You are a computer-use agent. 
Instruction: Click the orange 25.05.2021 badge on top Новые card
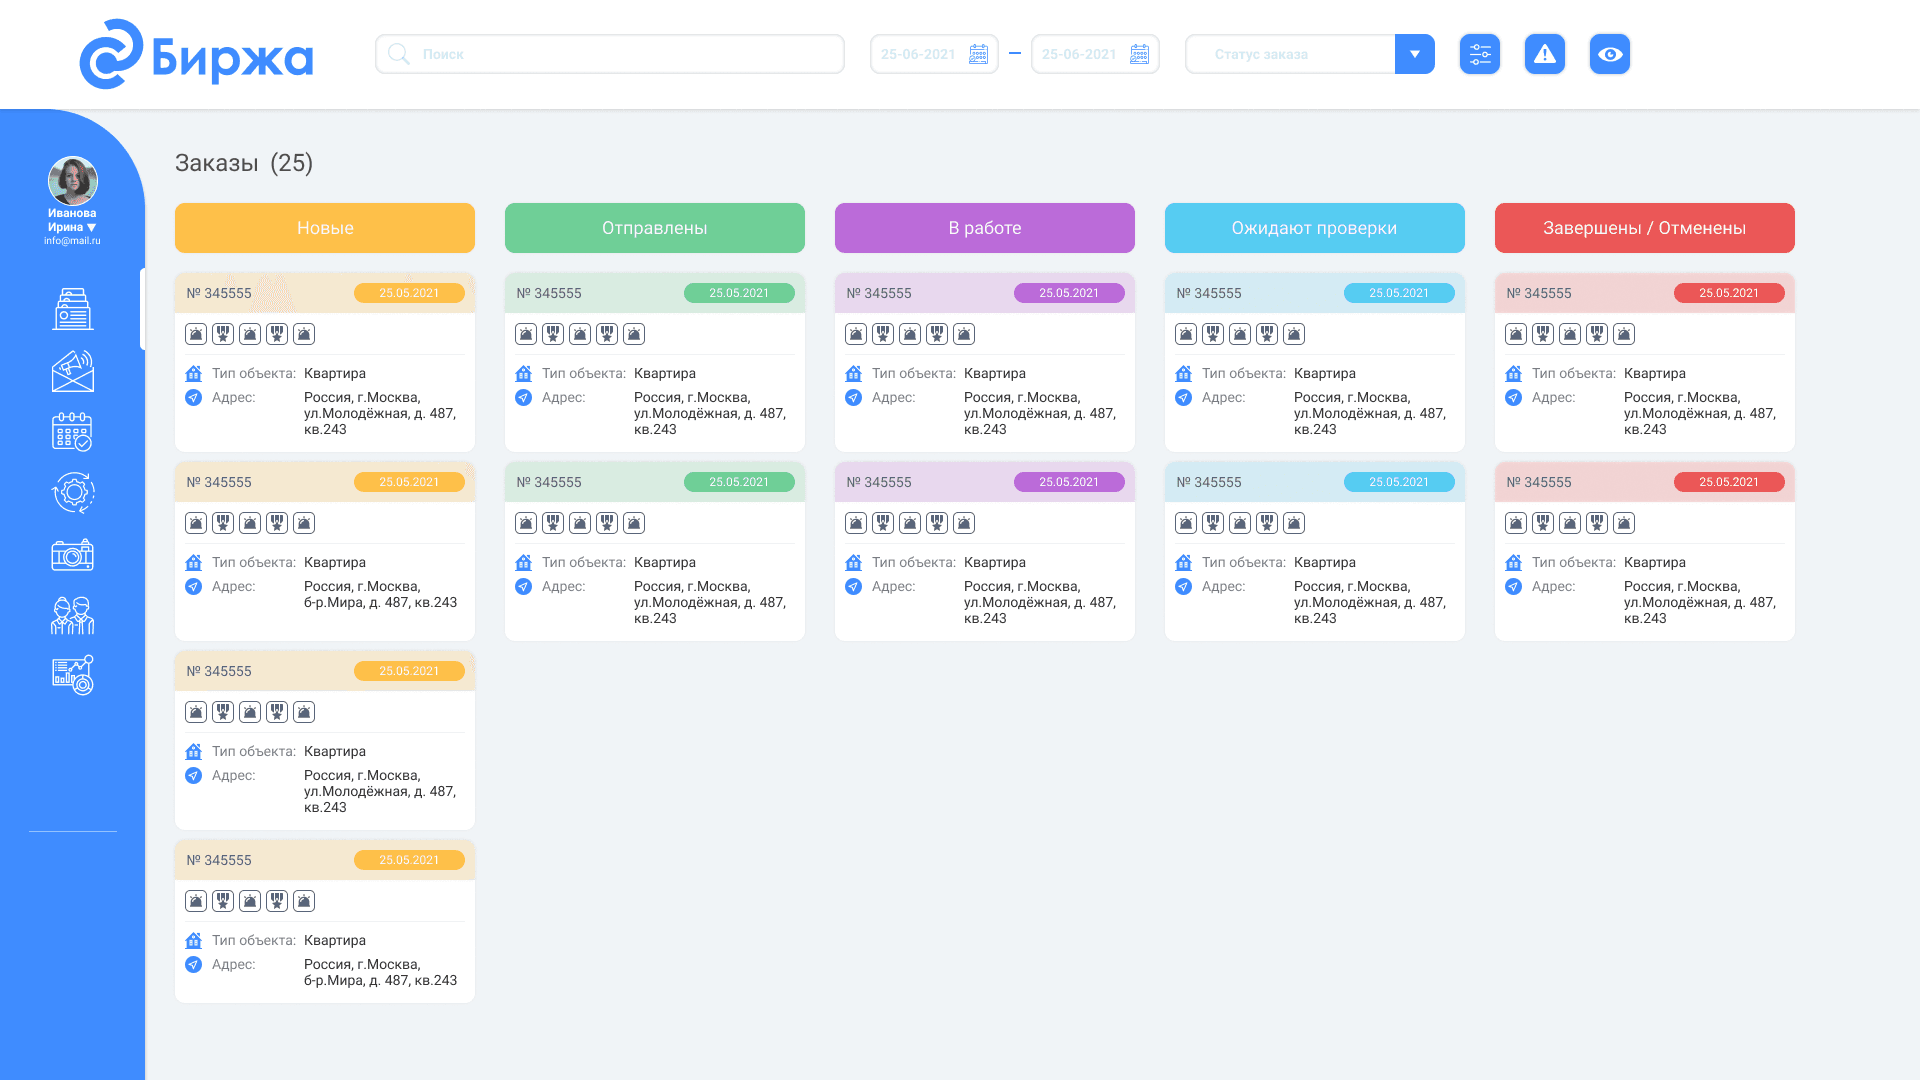click(x=409, y=293)
